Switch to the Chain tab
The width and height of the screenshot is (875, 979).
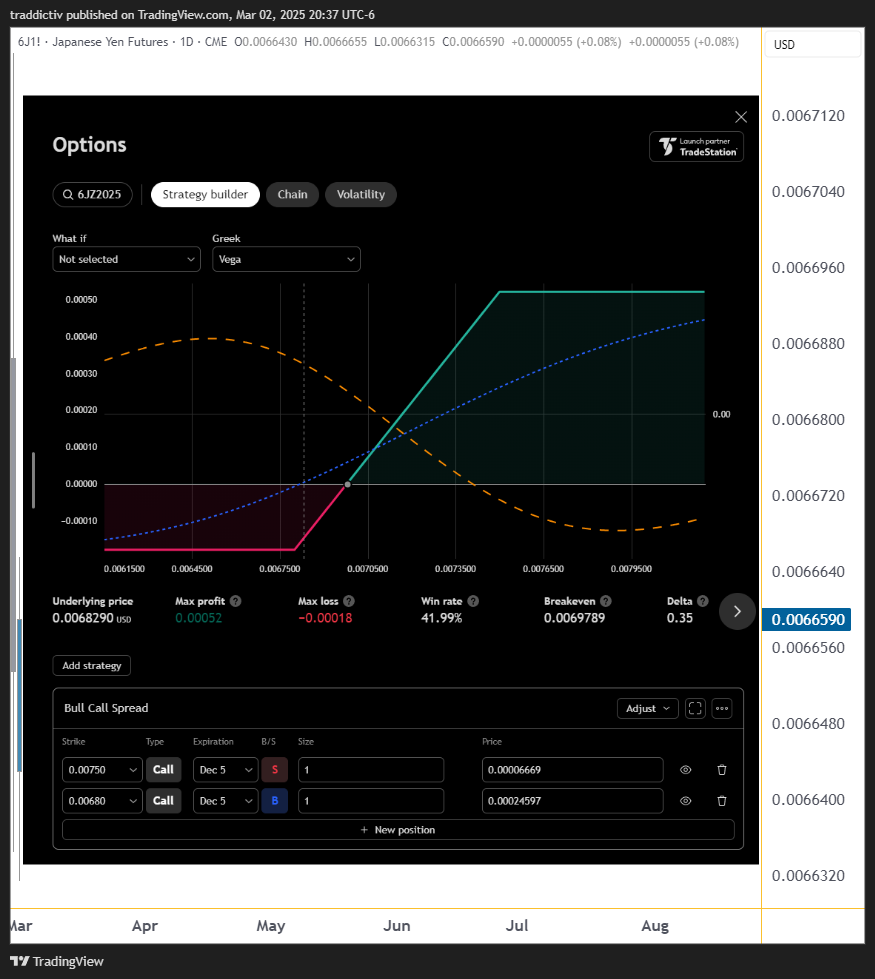292,194
